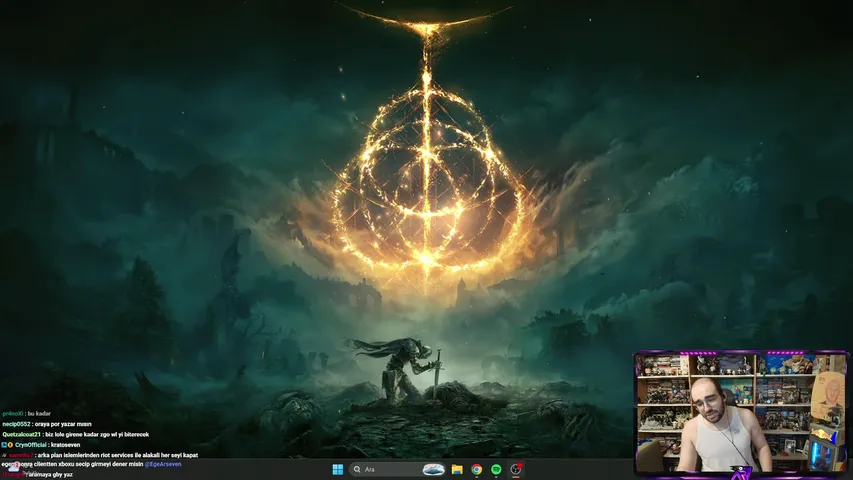Open Spotify from the taskbar

[496, 469]
